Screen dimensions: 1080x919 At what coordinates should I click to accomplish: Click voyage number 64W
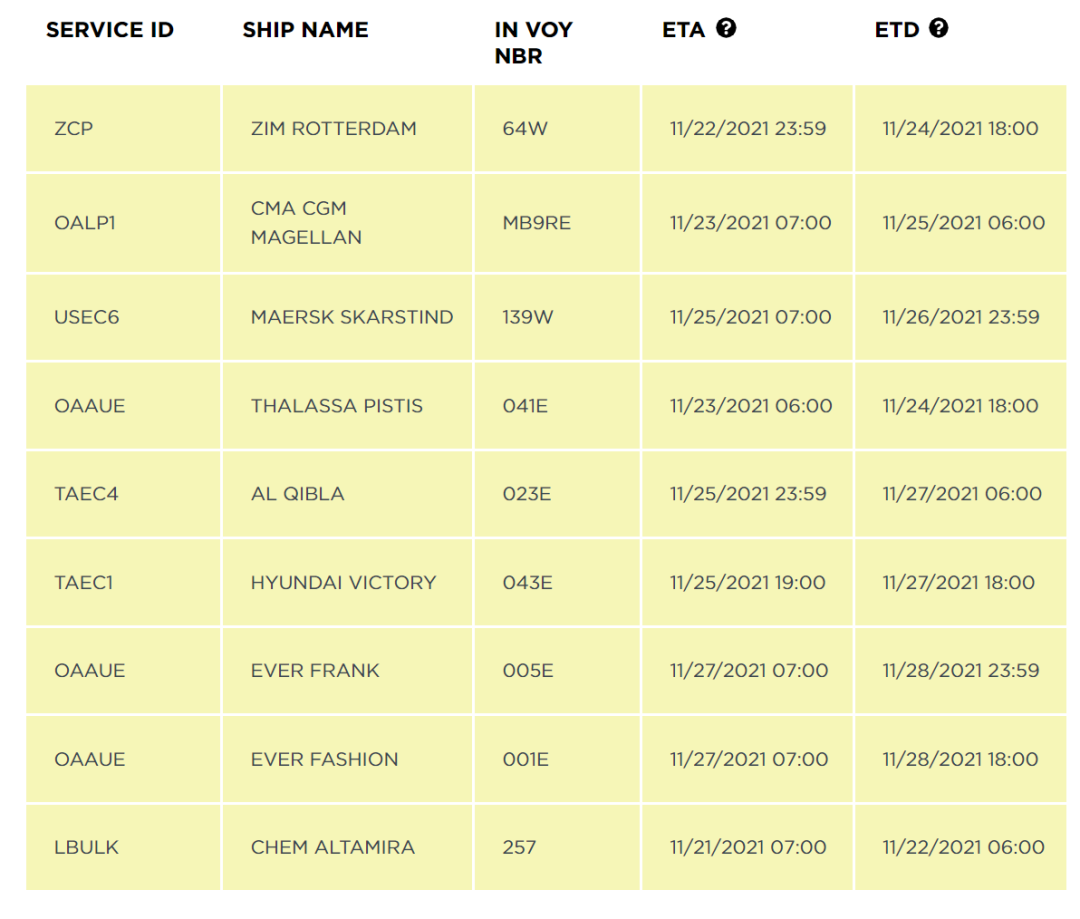(525, 129)
